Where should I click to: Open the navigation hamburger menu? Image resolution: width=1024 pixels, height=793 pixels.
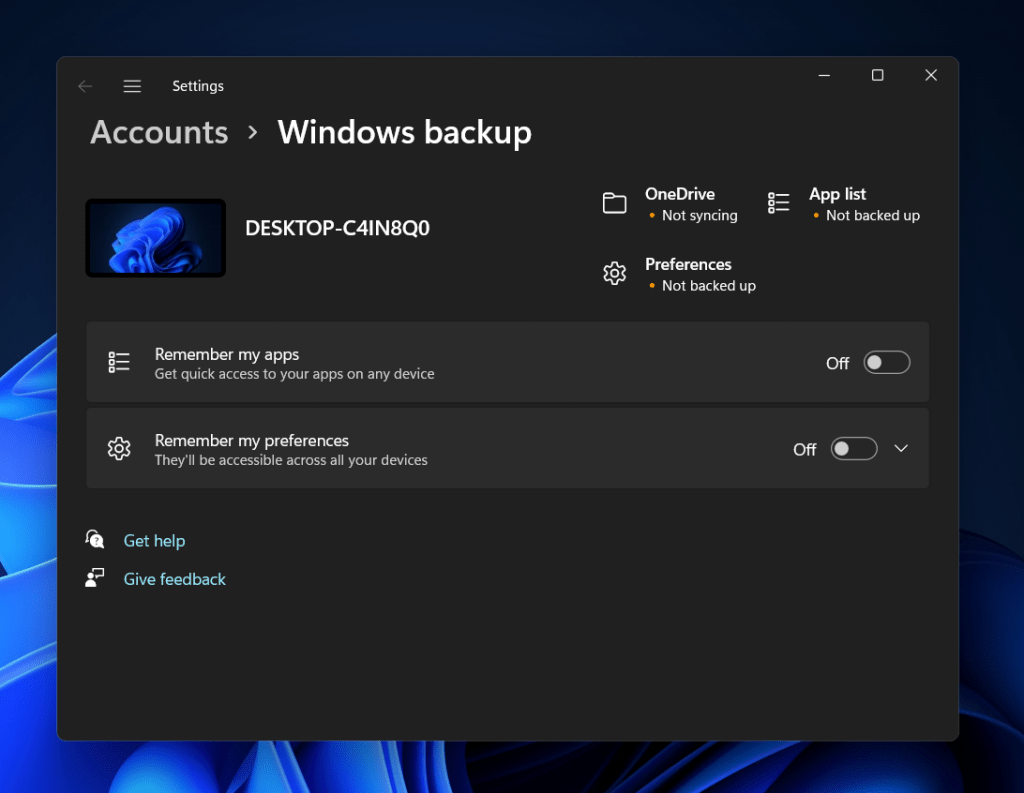click(x=132, y=86)
